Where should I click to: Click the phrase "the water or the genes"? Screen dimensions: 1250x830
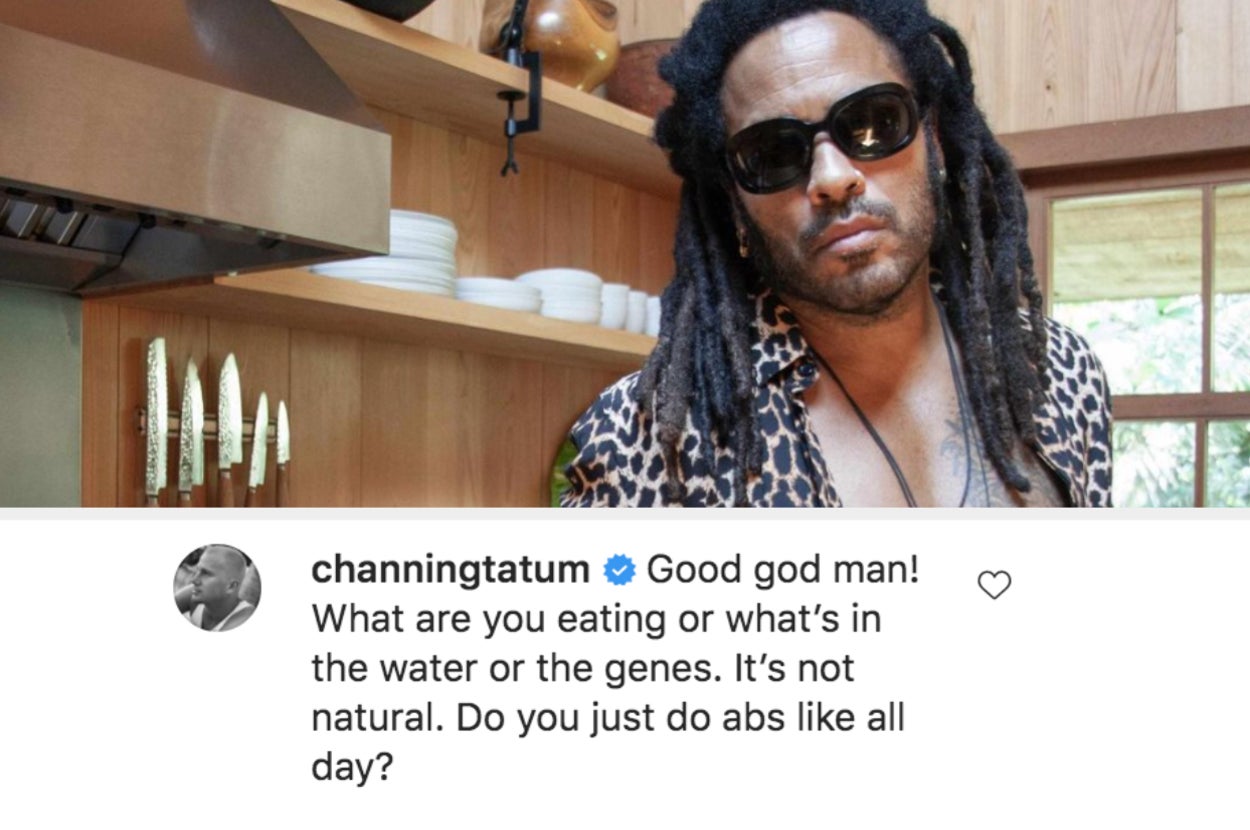pos(513,668)
